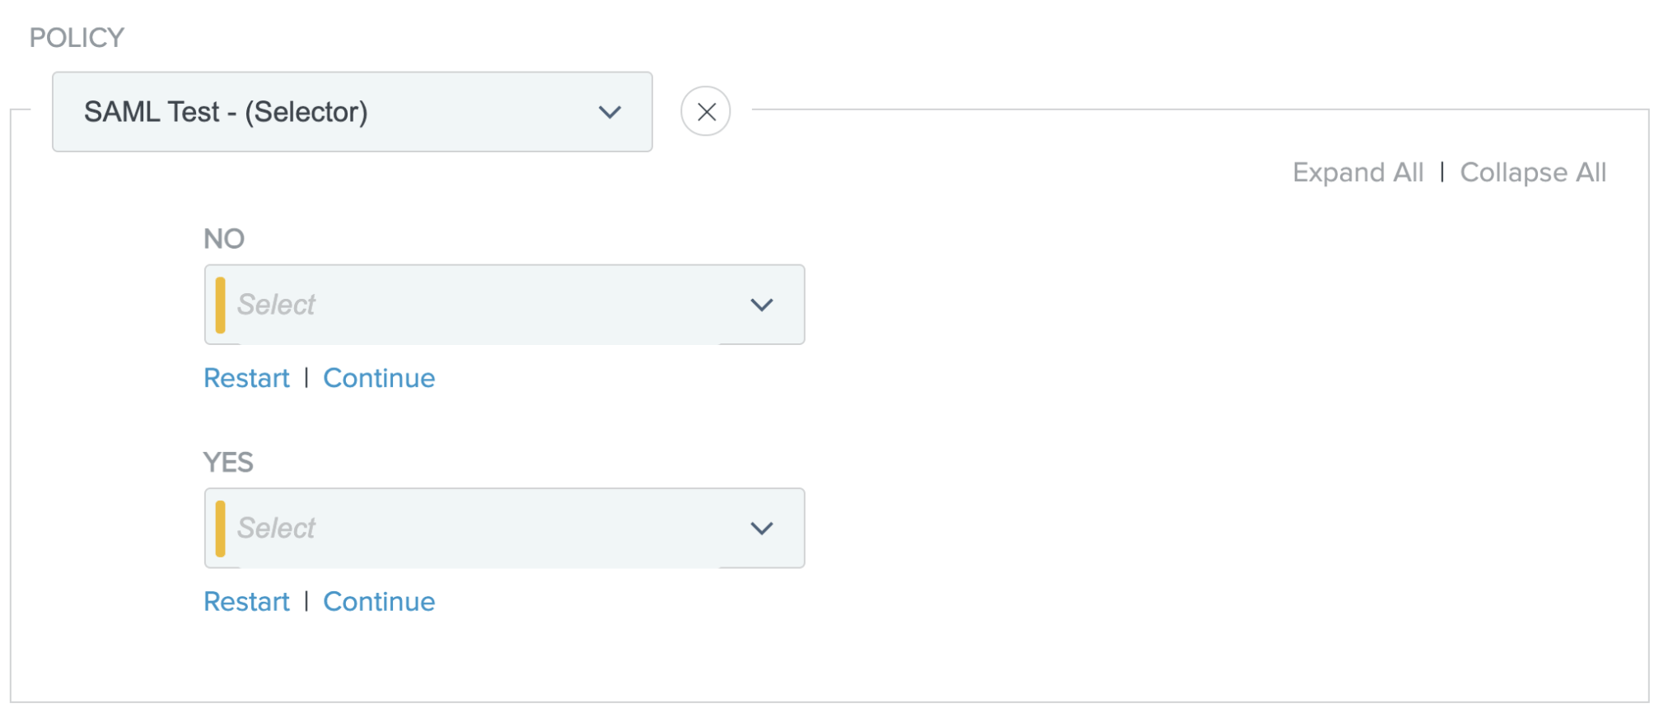This screenshot has width=1679, height=720.
Task: Click Continue under the NO branch
Action: pyautogui.click(x=379, y=378)
